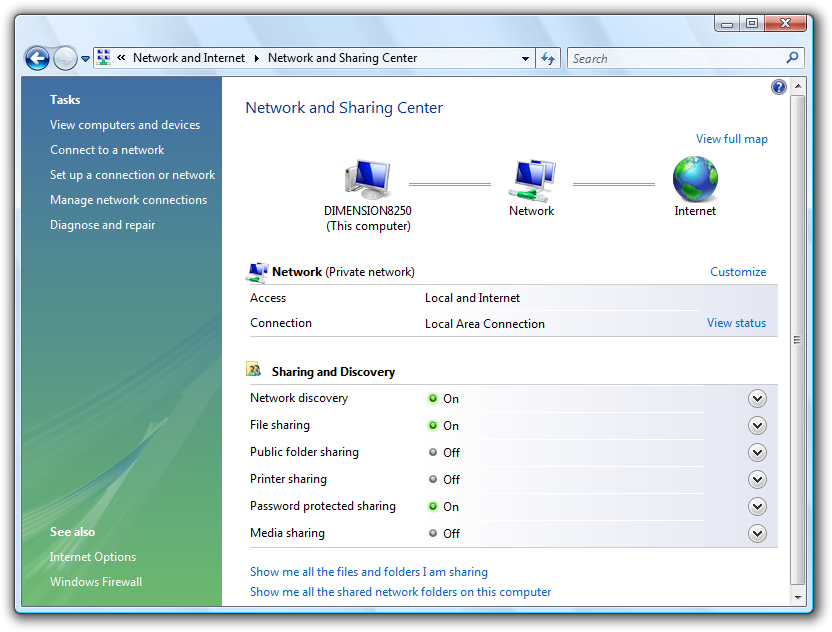Image resolution: width=832 pixels, height=632 pixels.
Task: Click the small Private network icon
Action: (x=257, y=272)
